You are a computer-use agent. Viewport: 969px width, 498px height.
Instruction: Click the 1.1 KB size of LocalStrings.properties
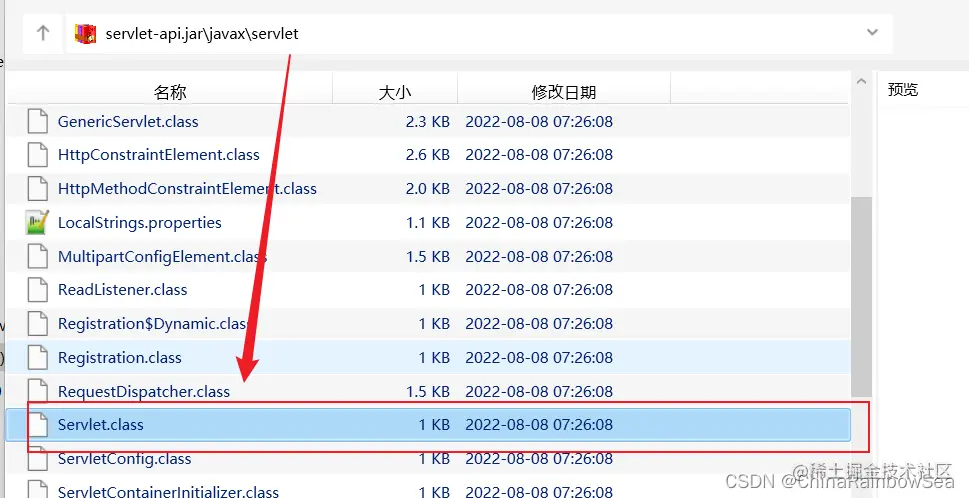428,222
